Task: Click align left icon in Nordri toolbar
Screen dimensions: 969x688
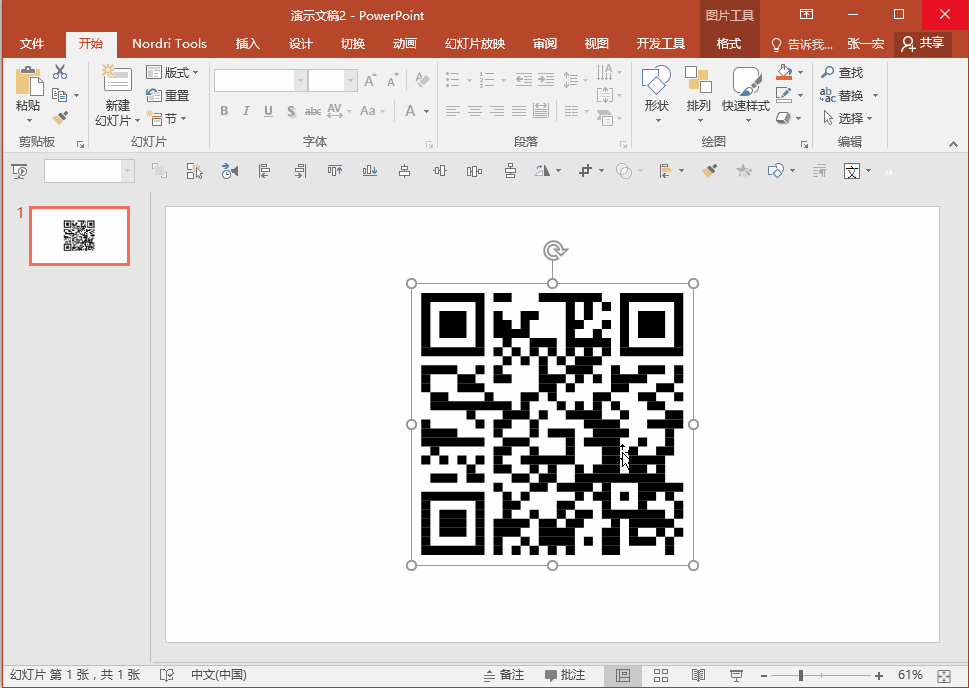Action: (264, 171)
